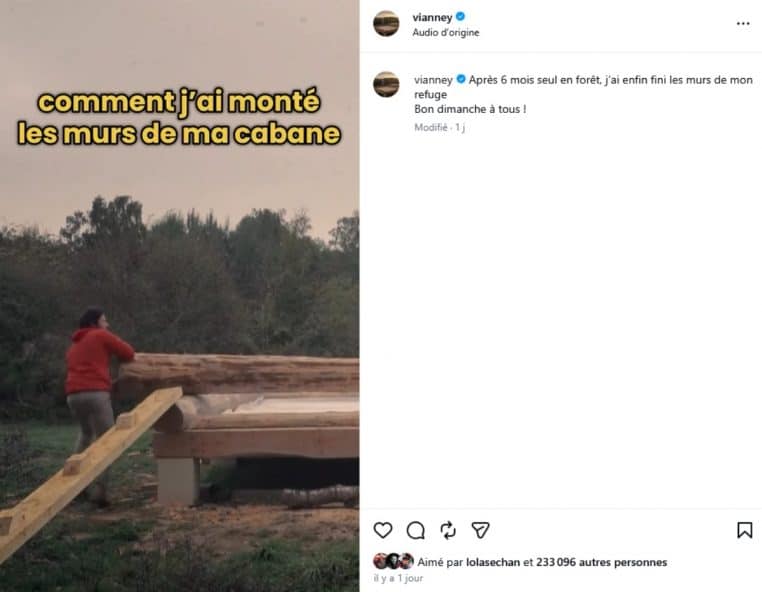Share the post with the paper plane icon
The height and width of the screenshot is (592, 762).
click(x=481, y=530)
